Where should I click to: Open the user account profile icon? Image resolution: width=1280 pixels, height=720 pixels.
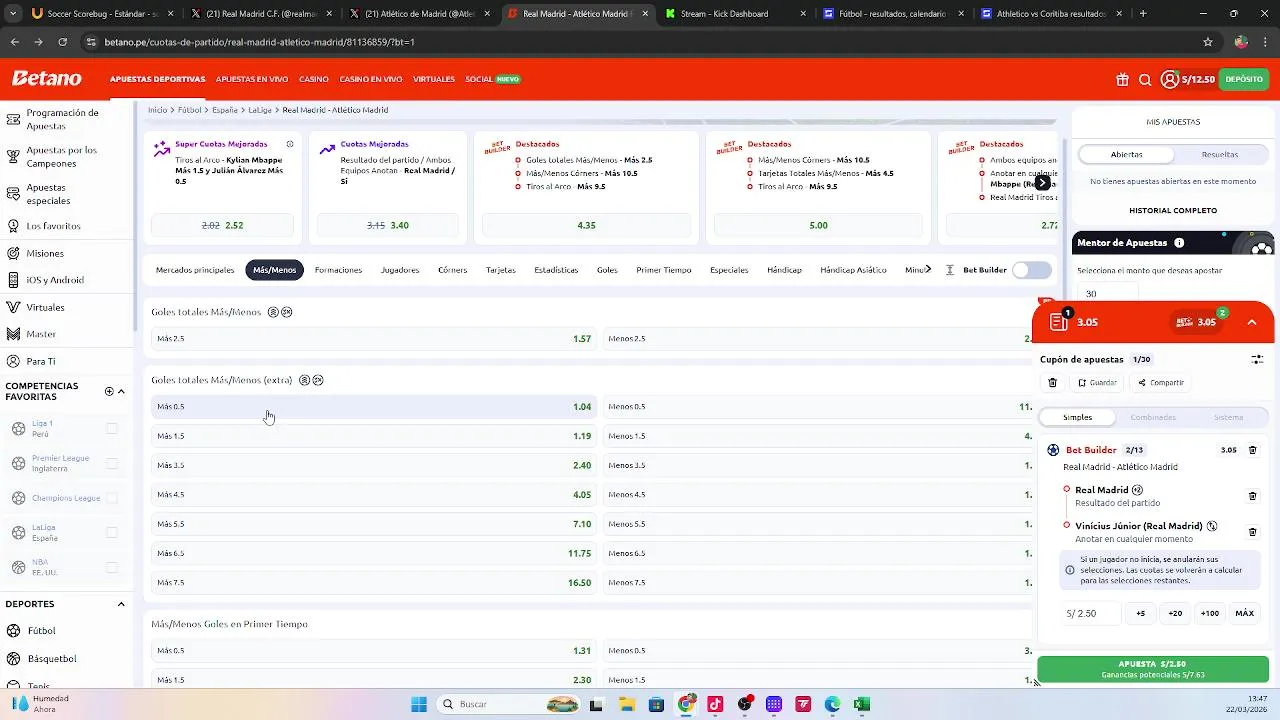point(1169,79)
